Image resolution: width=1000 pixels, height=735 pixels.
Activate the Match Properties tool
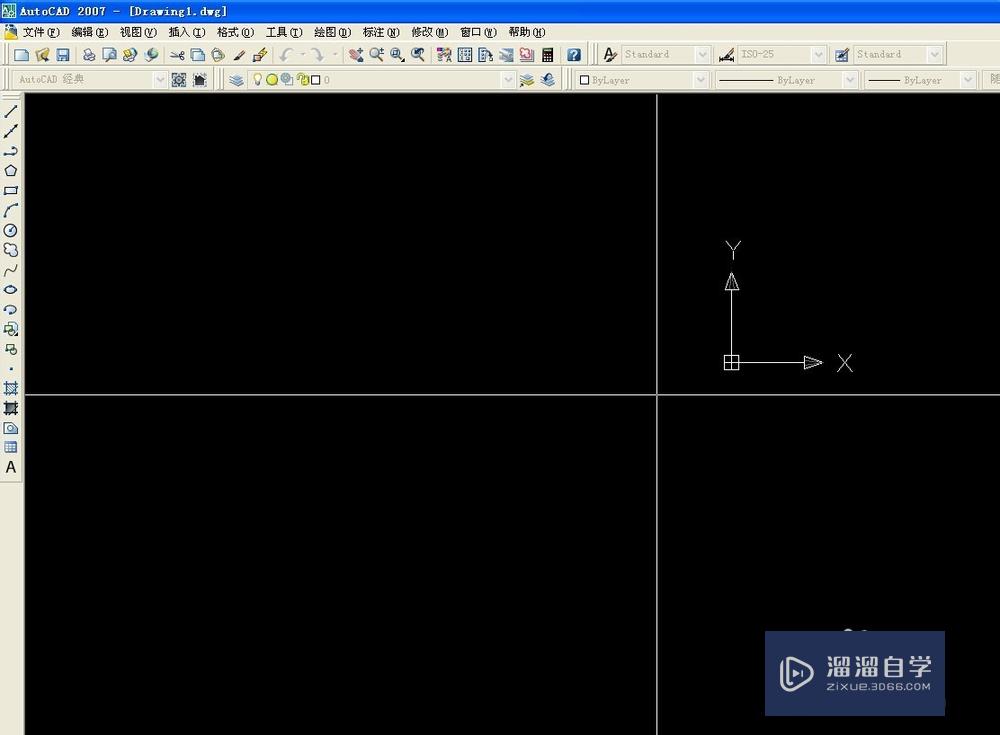(x=240, y=54)
